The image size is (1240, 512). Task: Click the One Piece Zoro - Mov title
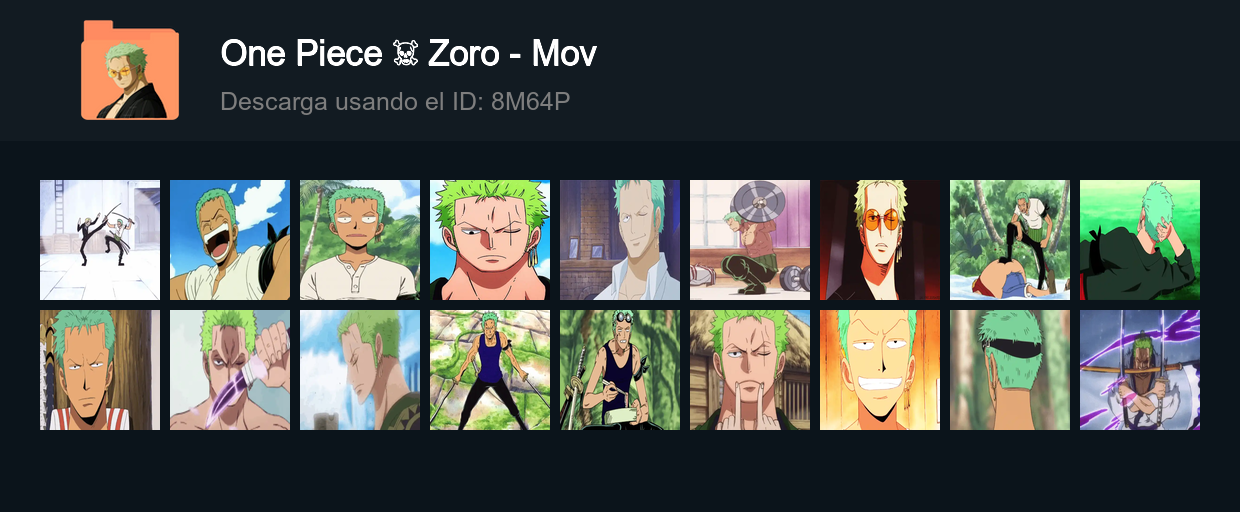point(408,53)
